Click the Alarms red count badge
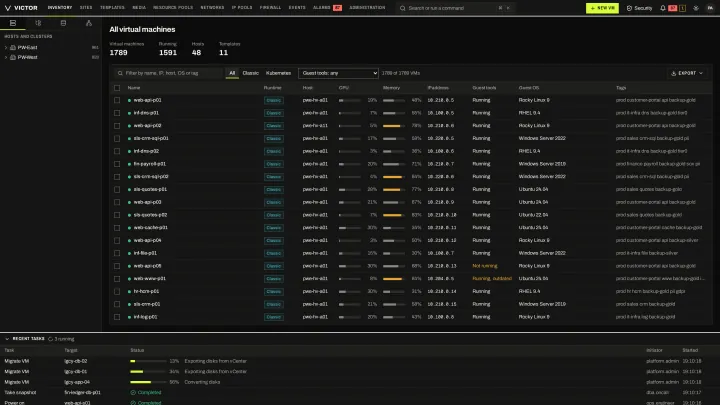This screenshot has width=720, height=405. point(338,8)
